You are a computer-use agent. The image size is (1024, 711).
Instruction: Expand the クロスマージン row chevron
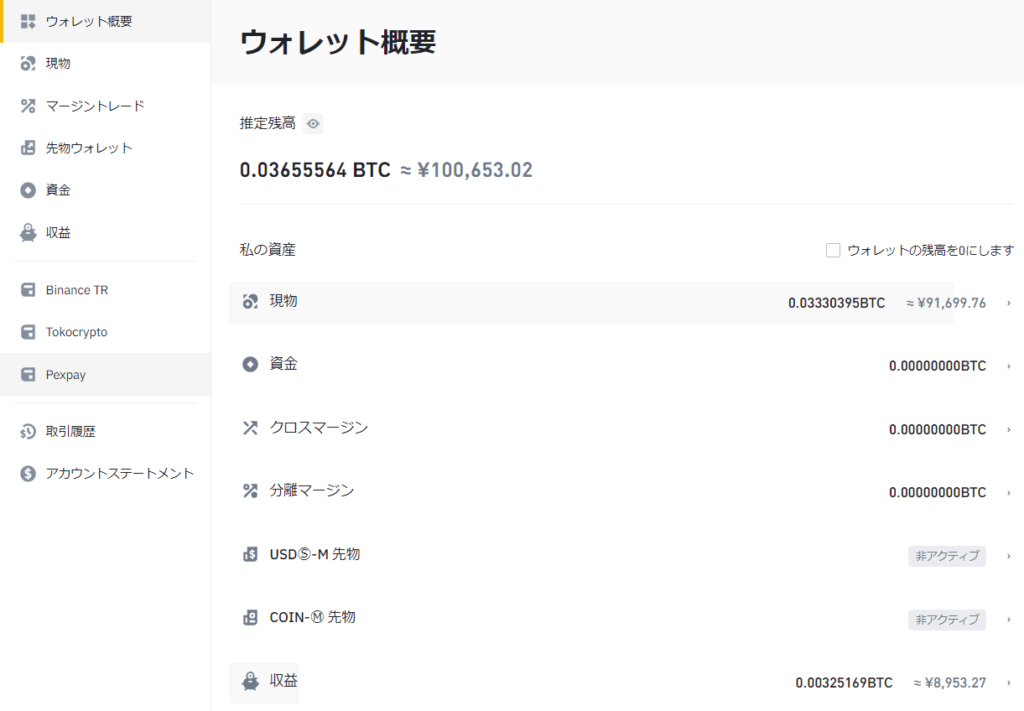coord(1008,430)
